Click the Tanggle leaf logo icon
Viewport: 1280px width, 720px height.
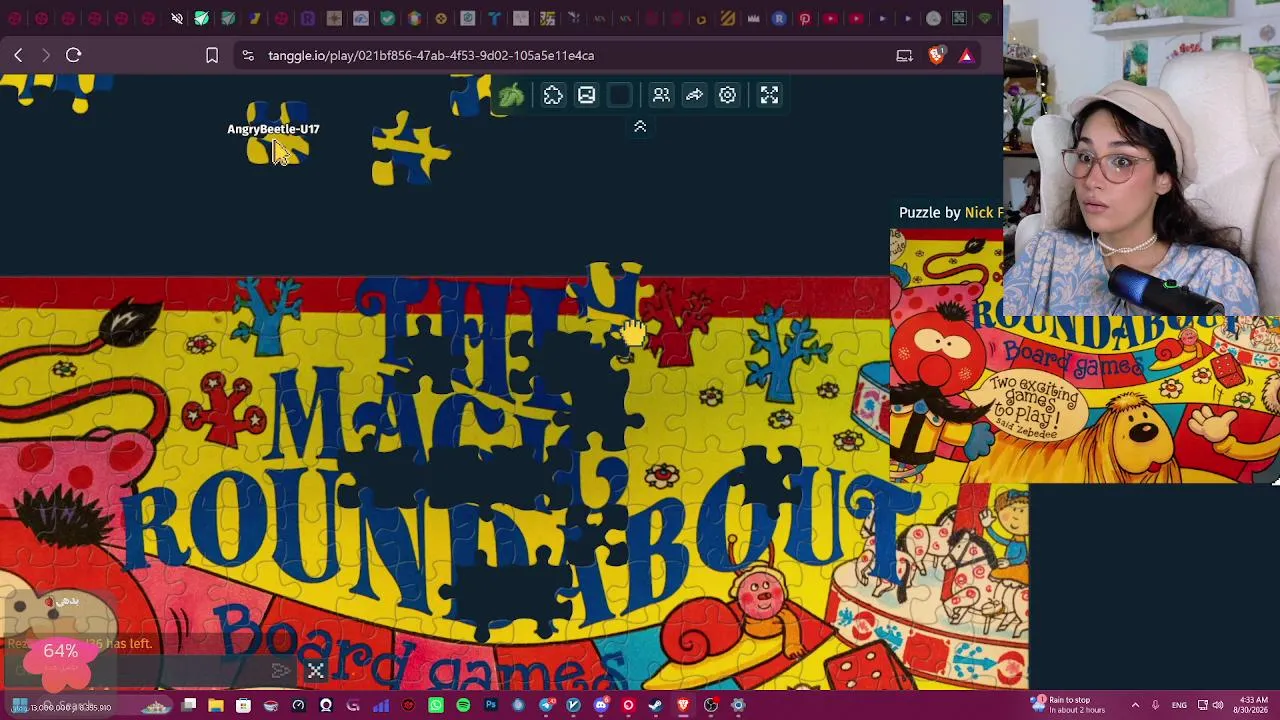tap(511, 95)
